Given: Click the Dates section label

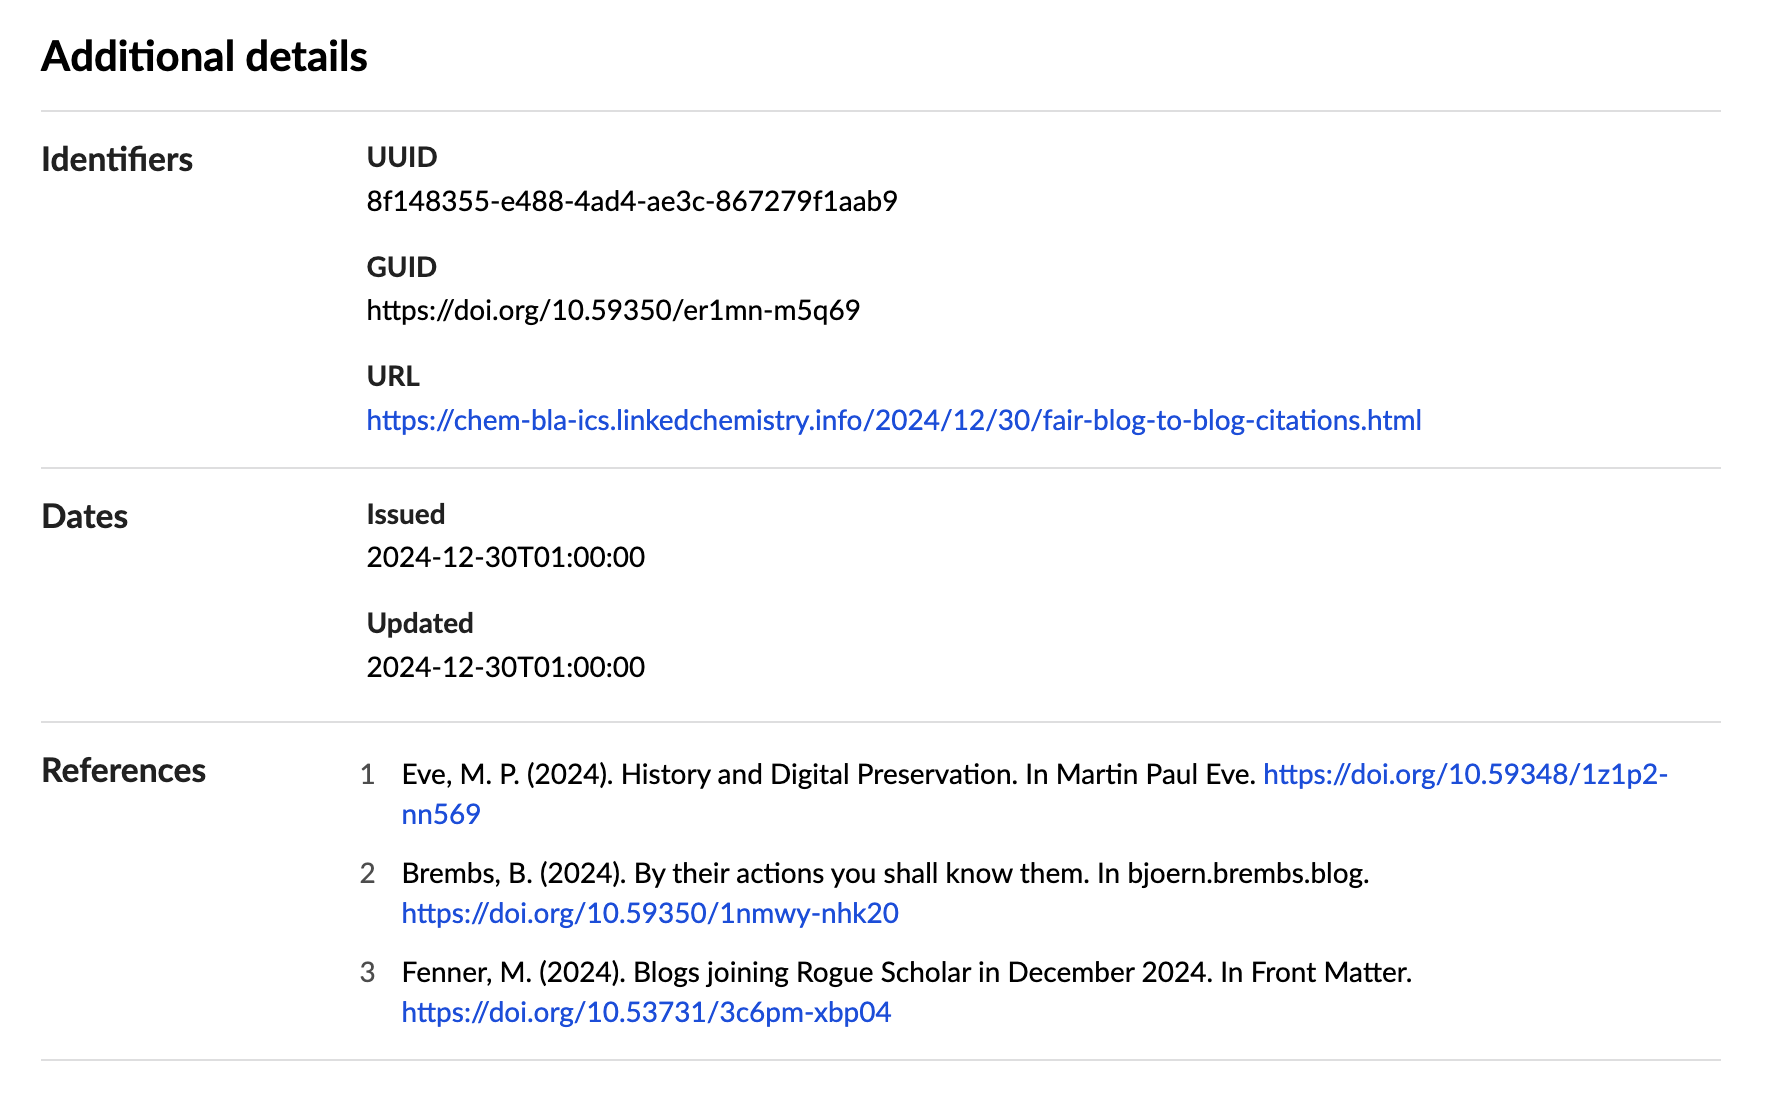Looking at the screenshot, I should [85, 517].
